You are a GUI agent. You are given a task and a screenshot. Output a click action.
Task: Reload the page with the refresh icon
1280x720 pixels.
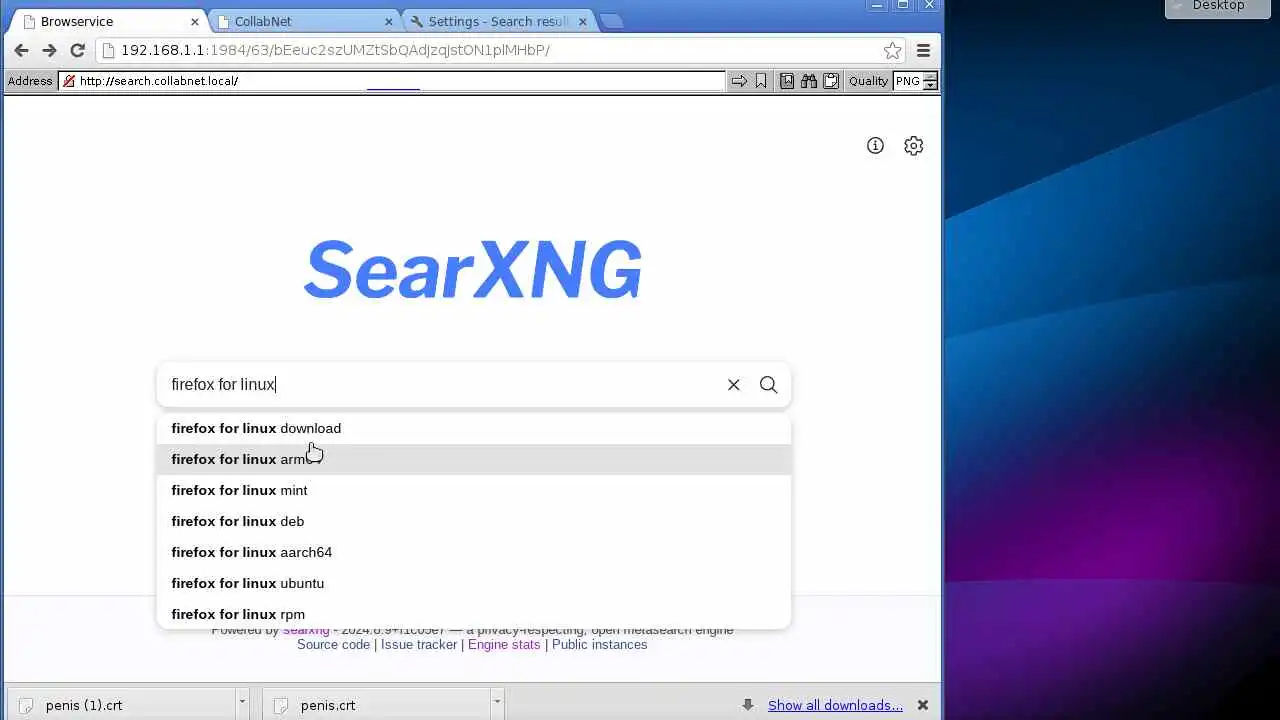coord(77,50)
